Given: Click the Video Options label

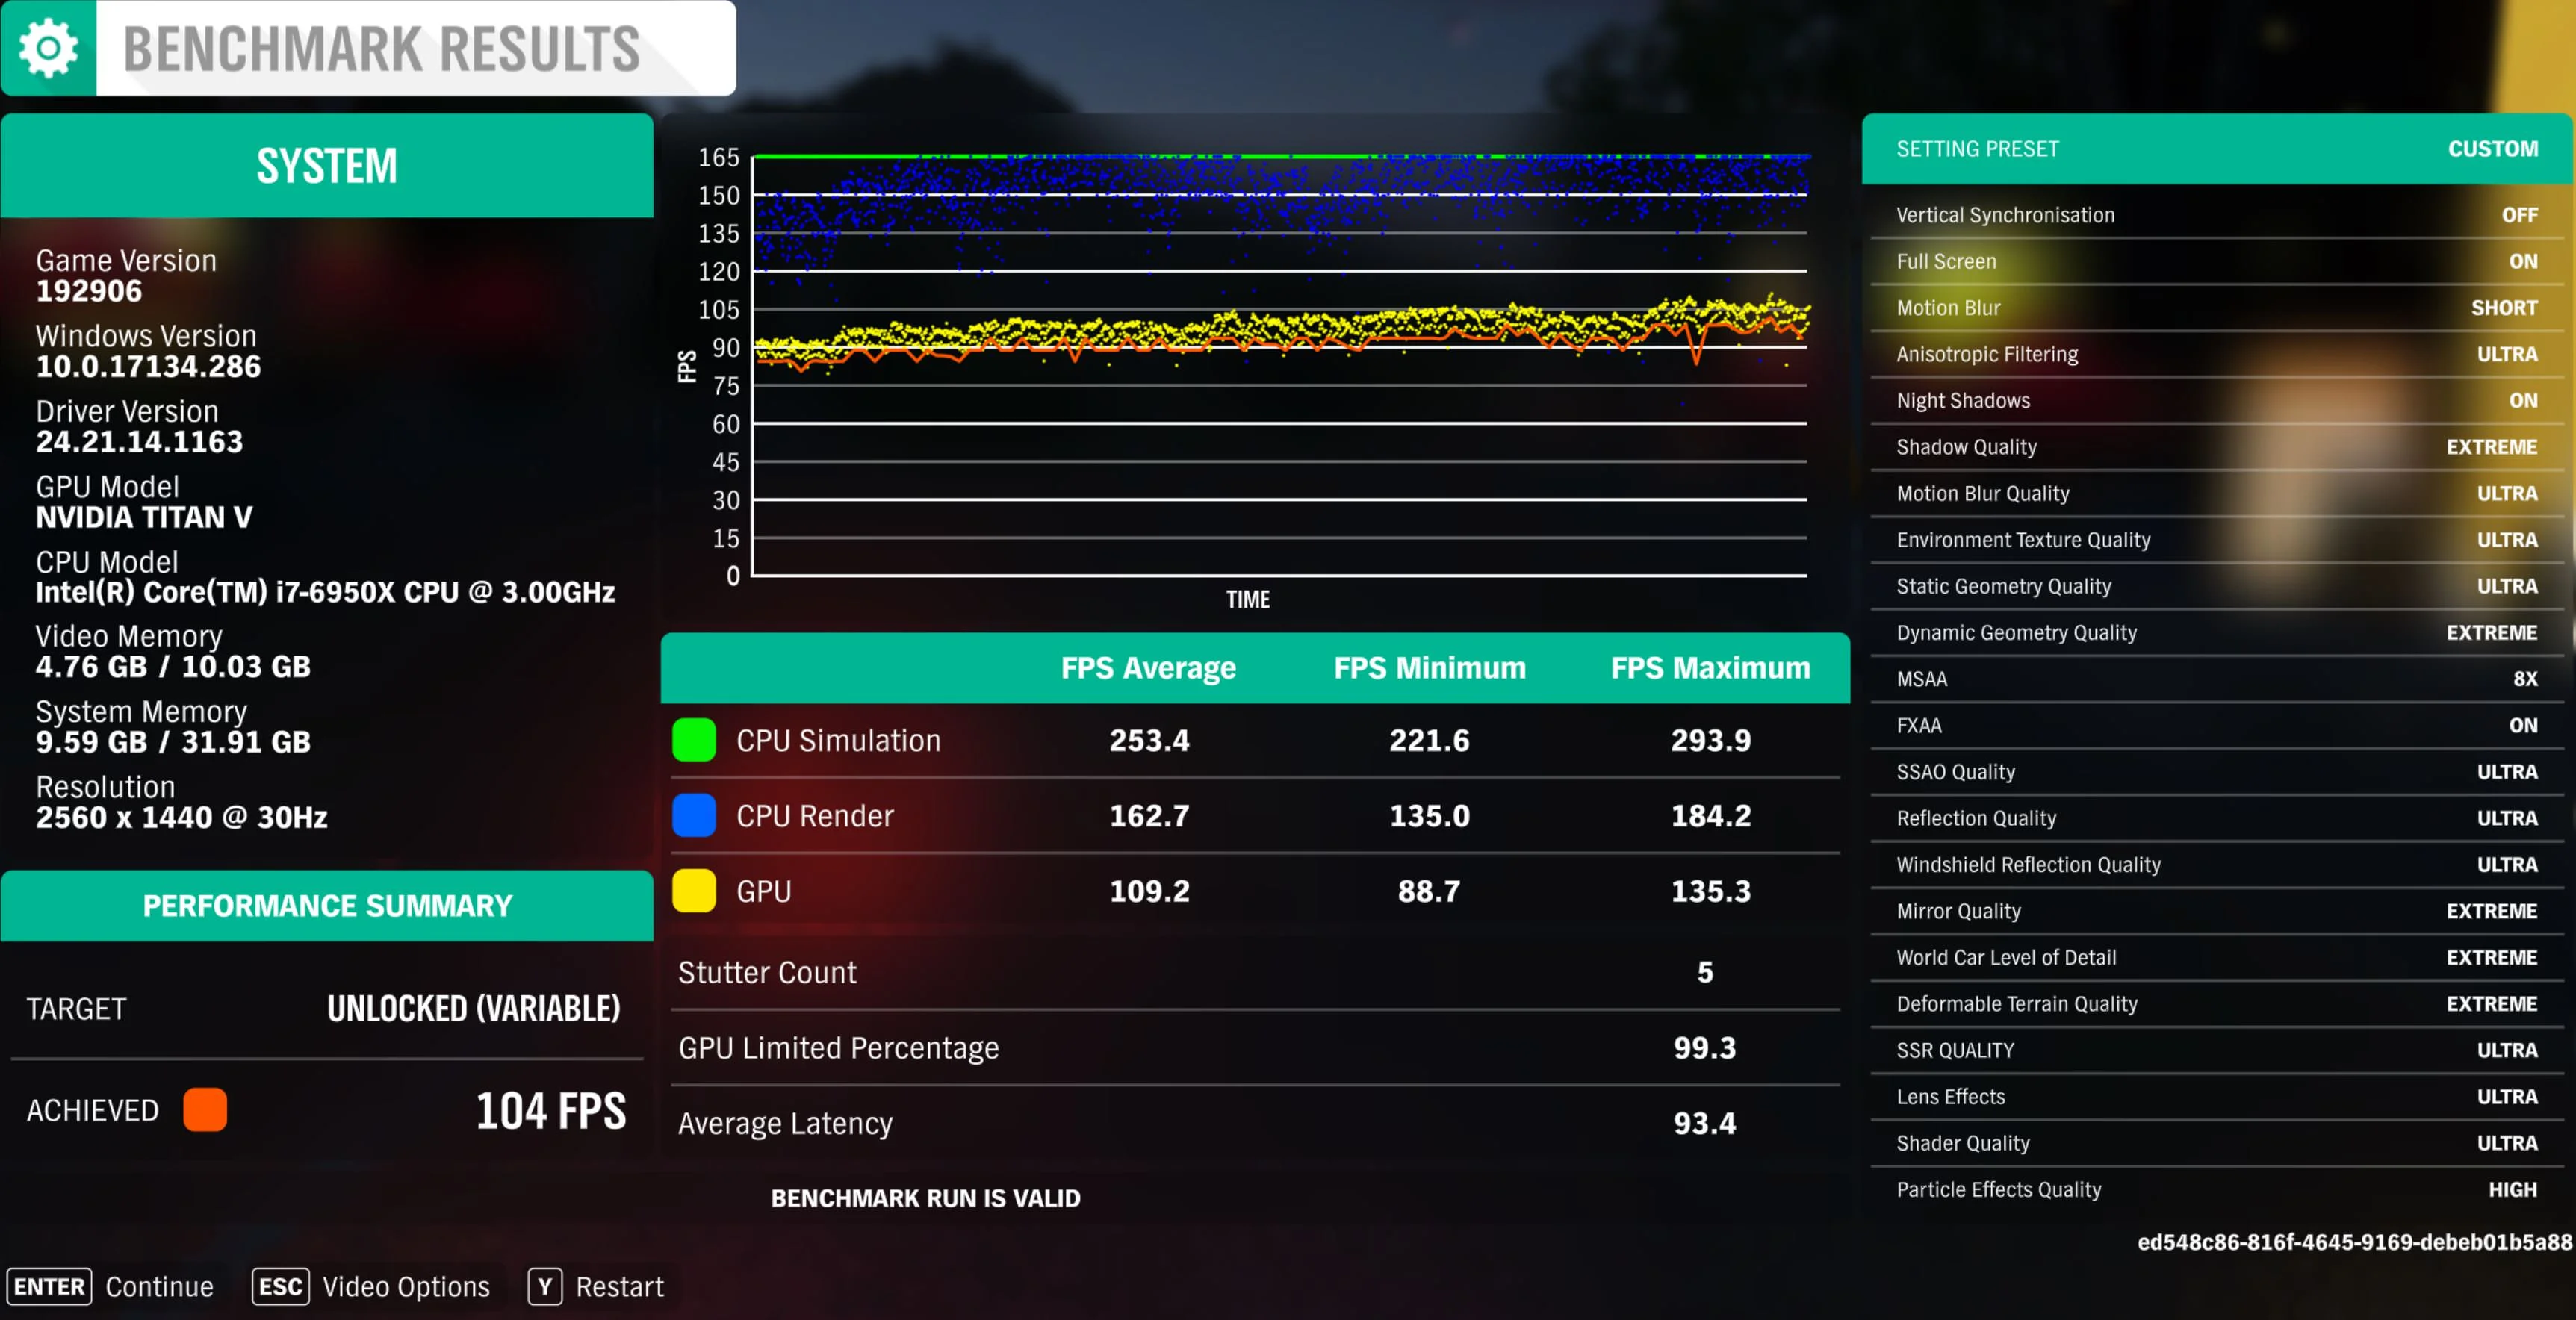Looking at the screenshot, I should [406, 1286].
